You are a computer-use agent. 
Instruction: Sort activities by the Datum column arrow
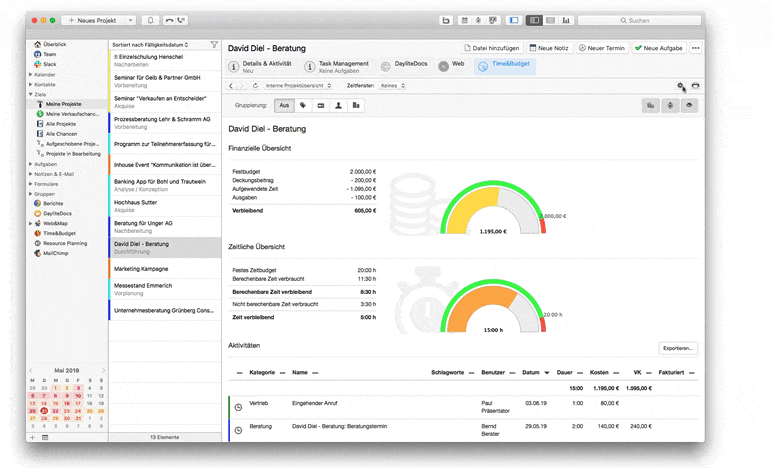[x=547, y=373]
